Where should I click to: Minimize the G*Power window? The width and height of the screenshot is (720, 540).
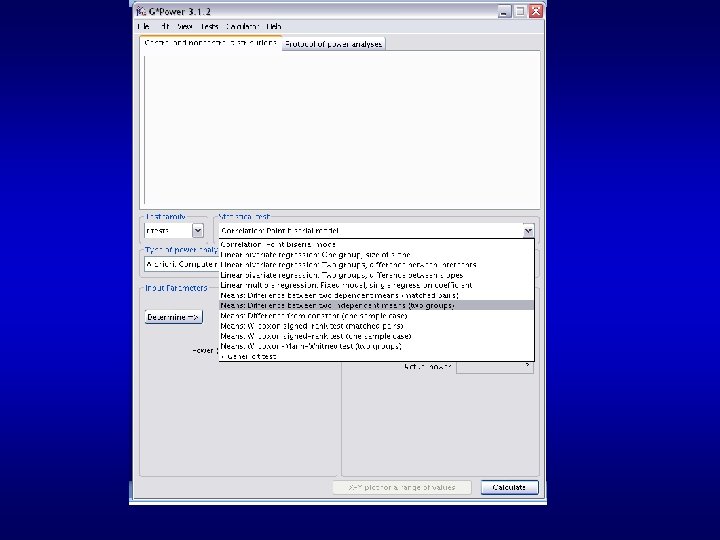coord(504,11)
